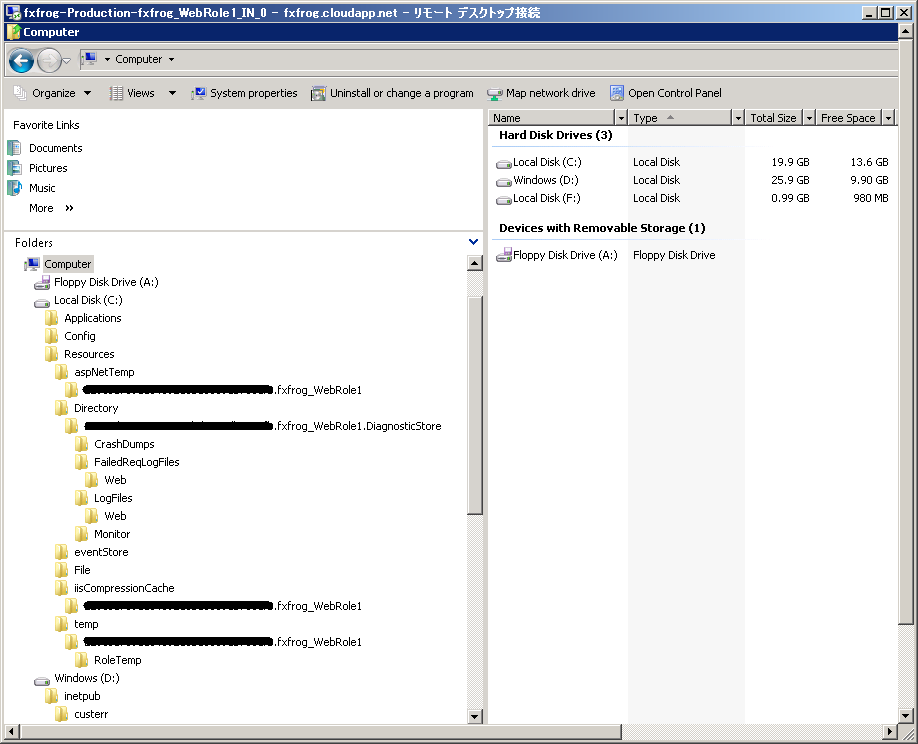The image size is (918, 744).
Task: Click the Back navigation arrow button
Action: pyautogui.click(x=21, y=61)
